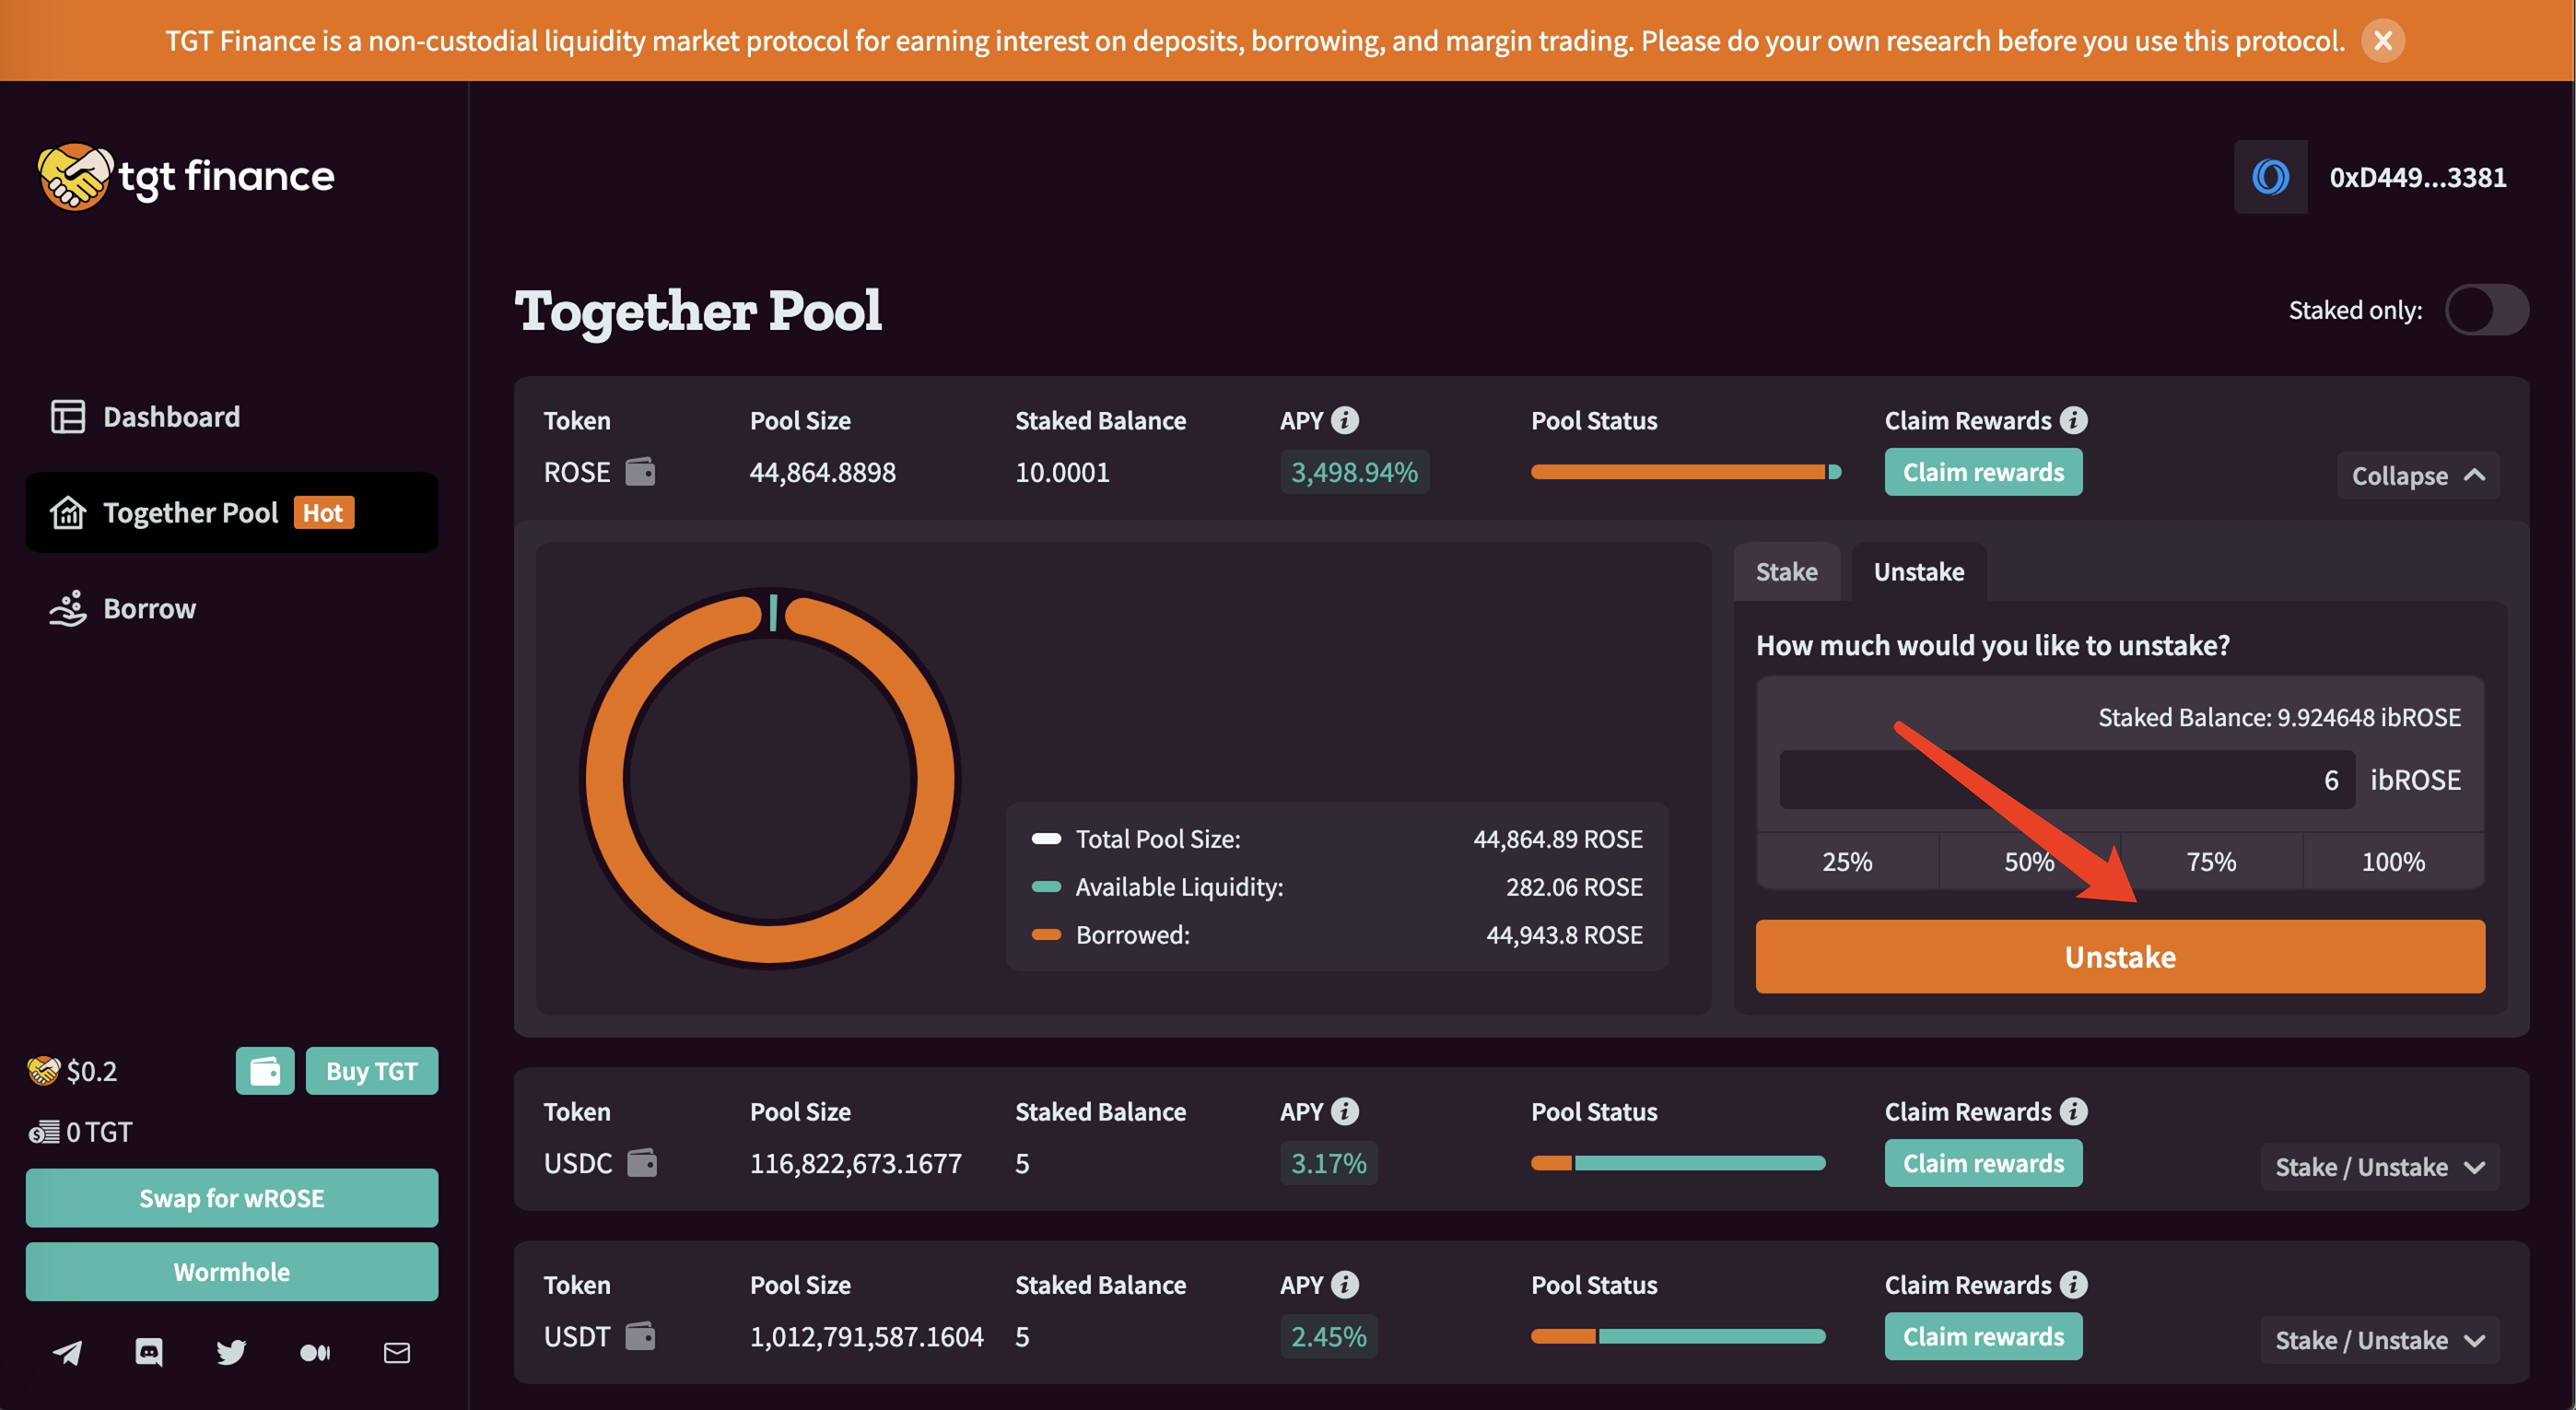Click Swap for wROSE button

click(232, 1197)
